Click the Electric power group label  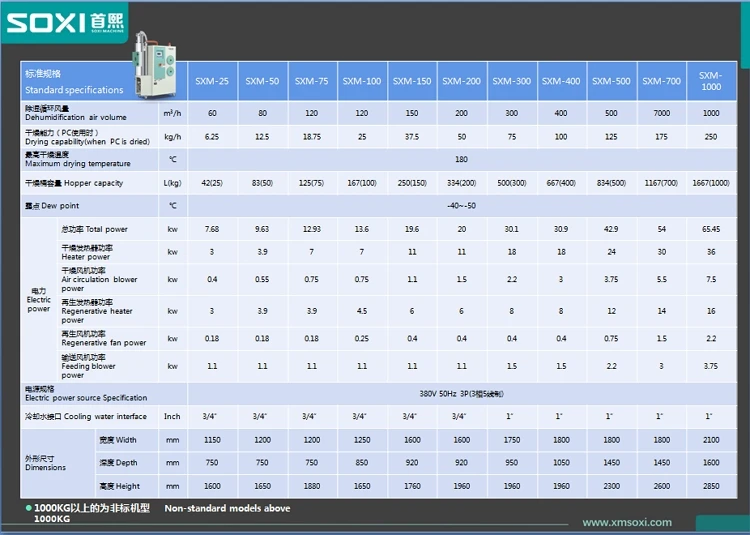[x=39, y=299]
